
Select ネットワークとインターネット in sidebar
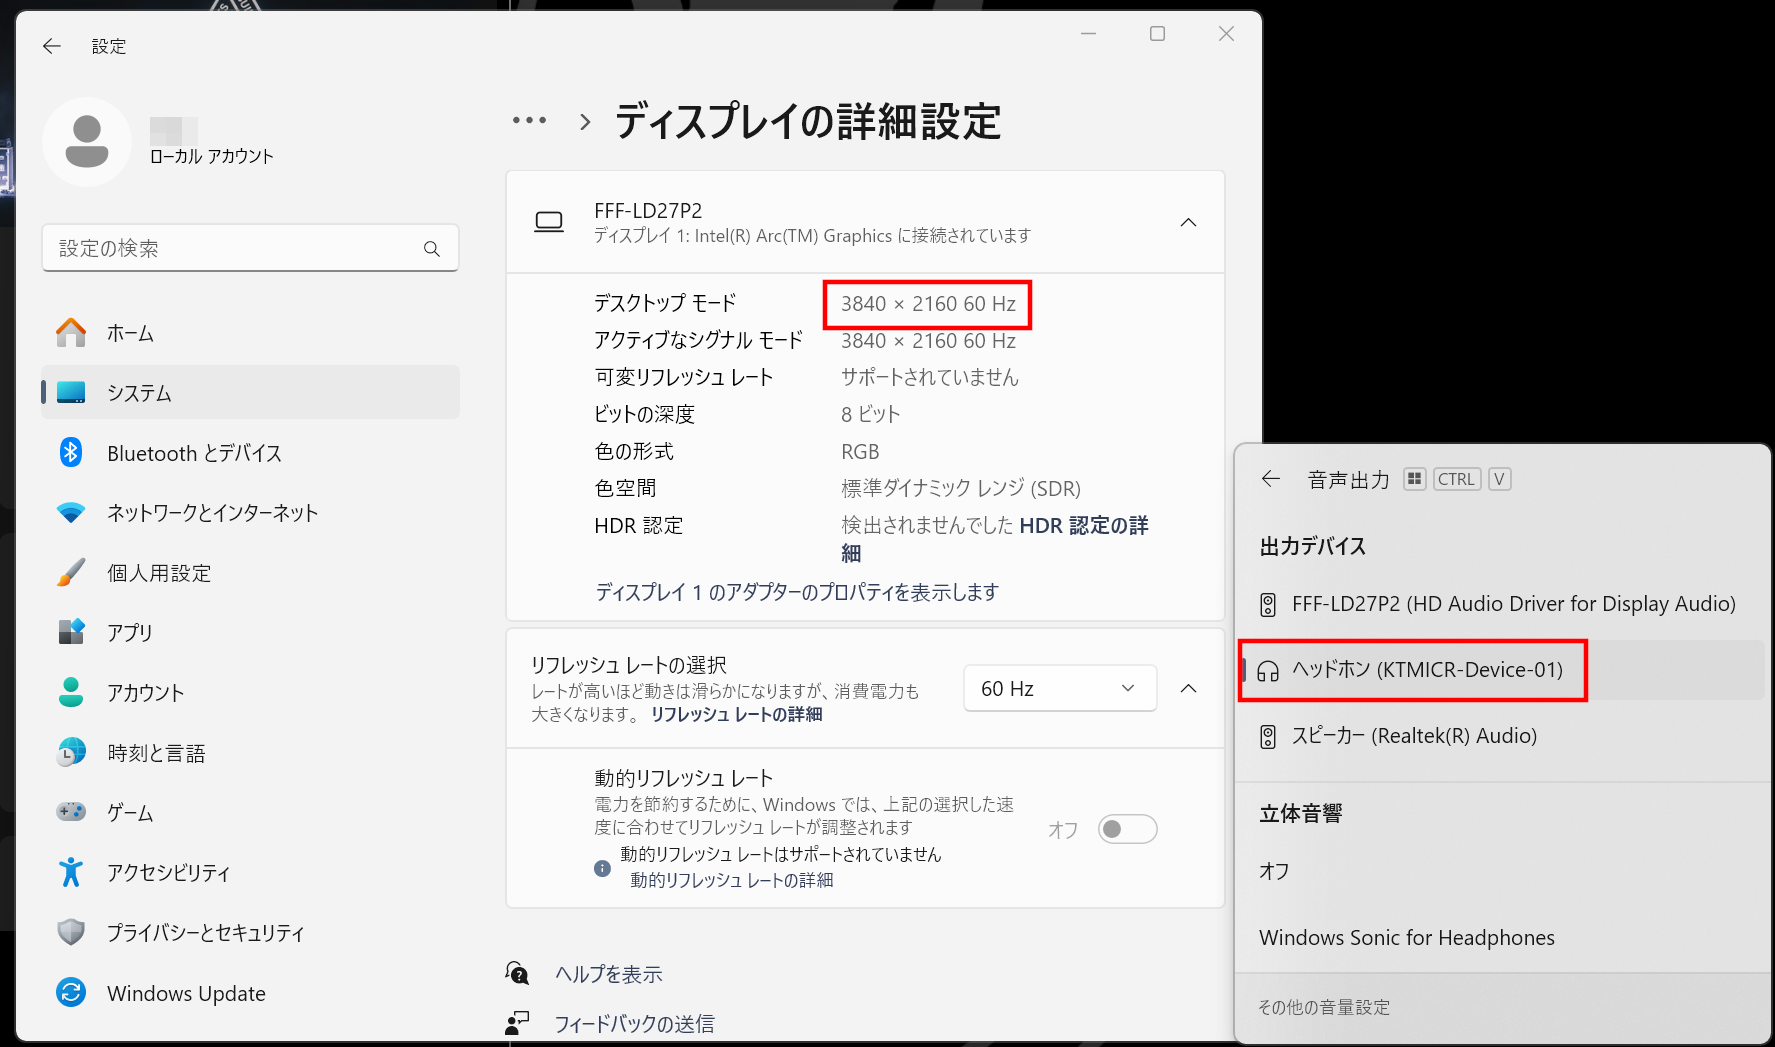pyautogui.click(x=212, y=513)
